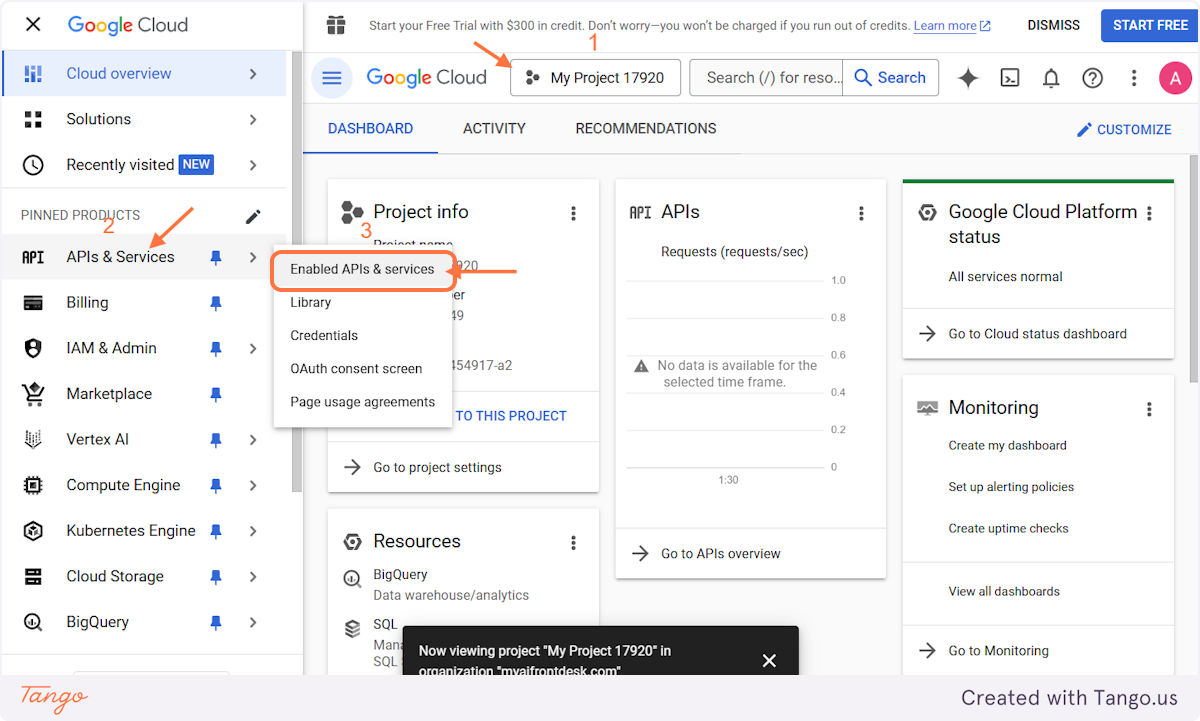Viewport: 1200px width, 721px height.
Task: Open the Resources card three-dot menu
Action: pyautogui.click(x=574, y=542)
